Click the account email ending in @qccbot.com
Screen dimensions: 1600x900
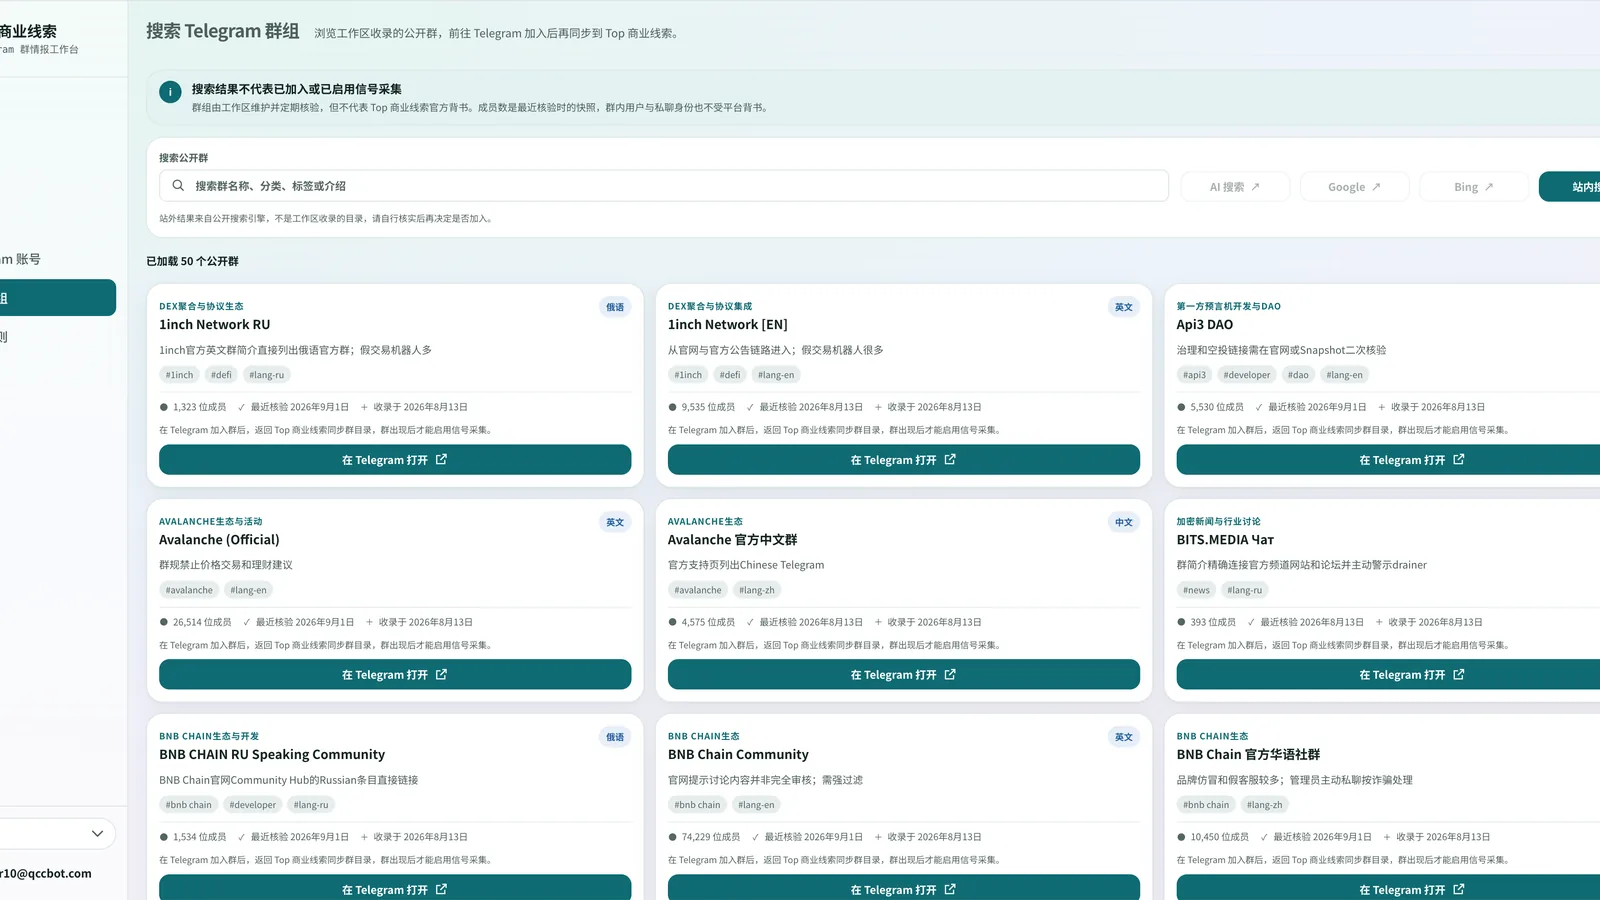[46, 873]
